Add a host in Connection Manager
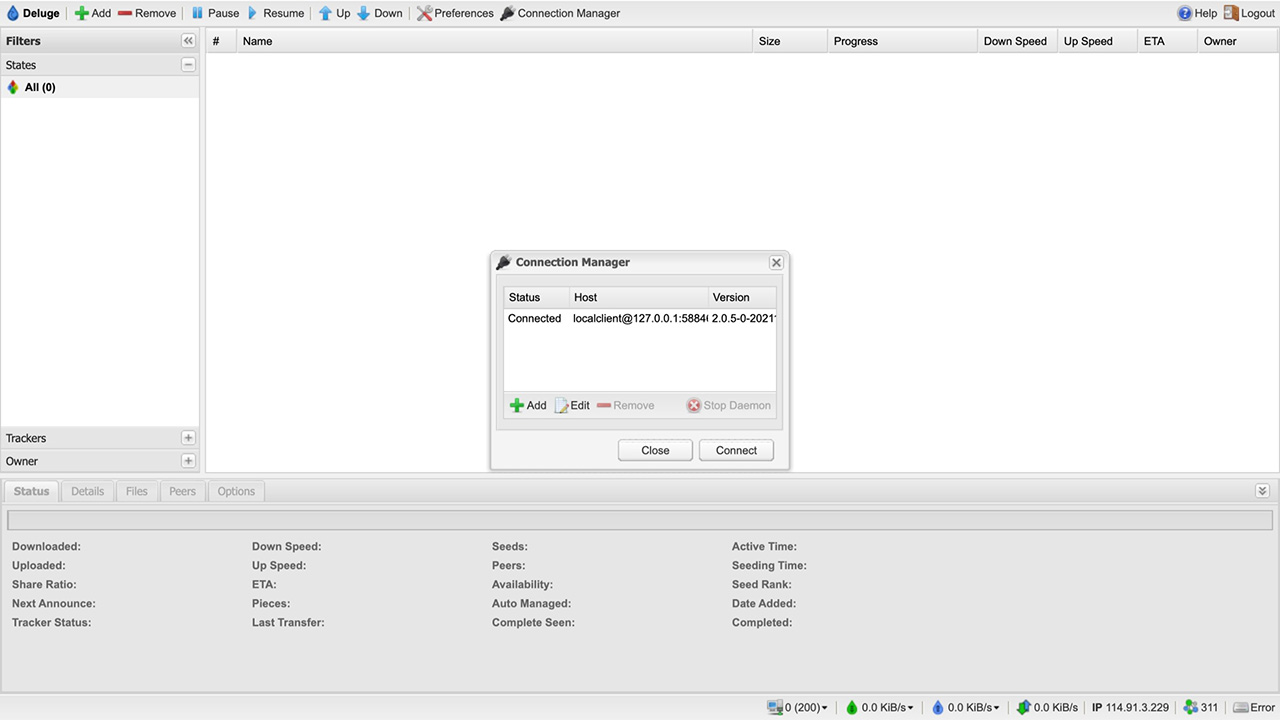The image size is (1280, 720). (x=528, y=405)
